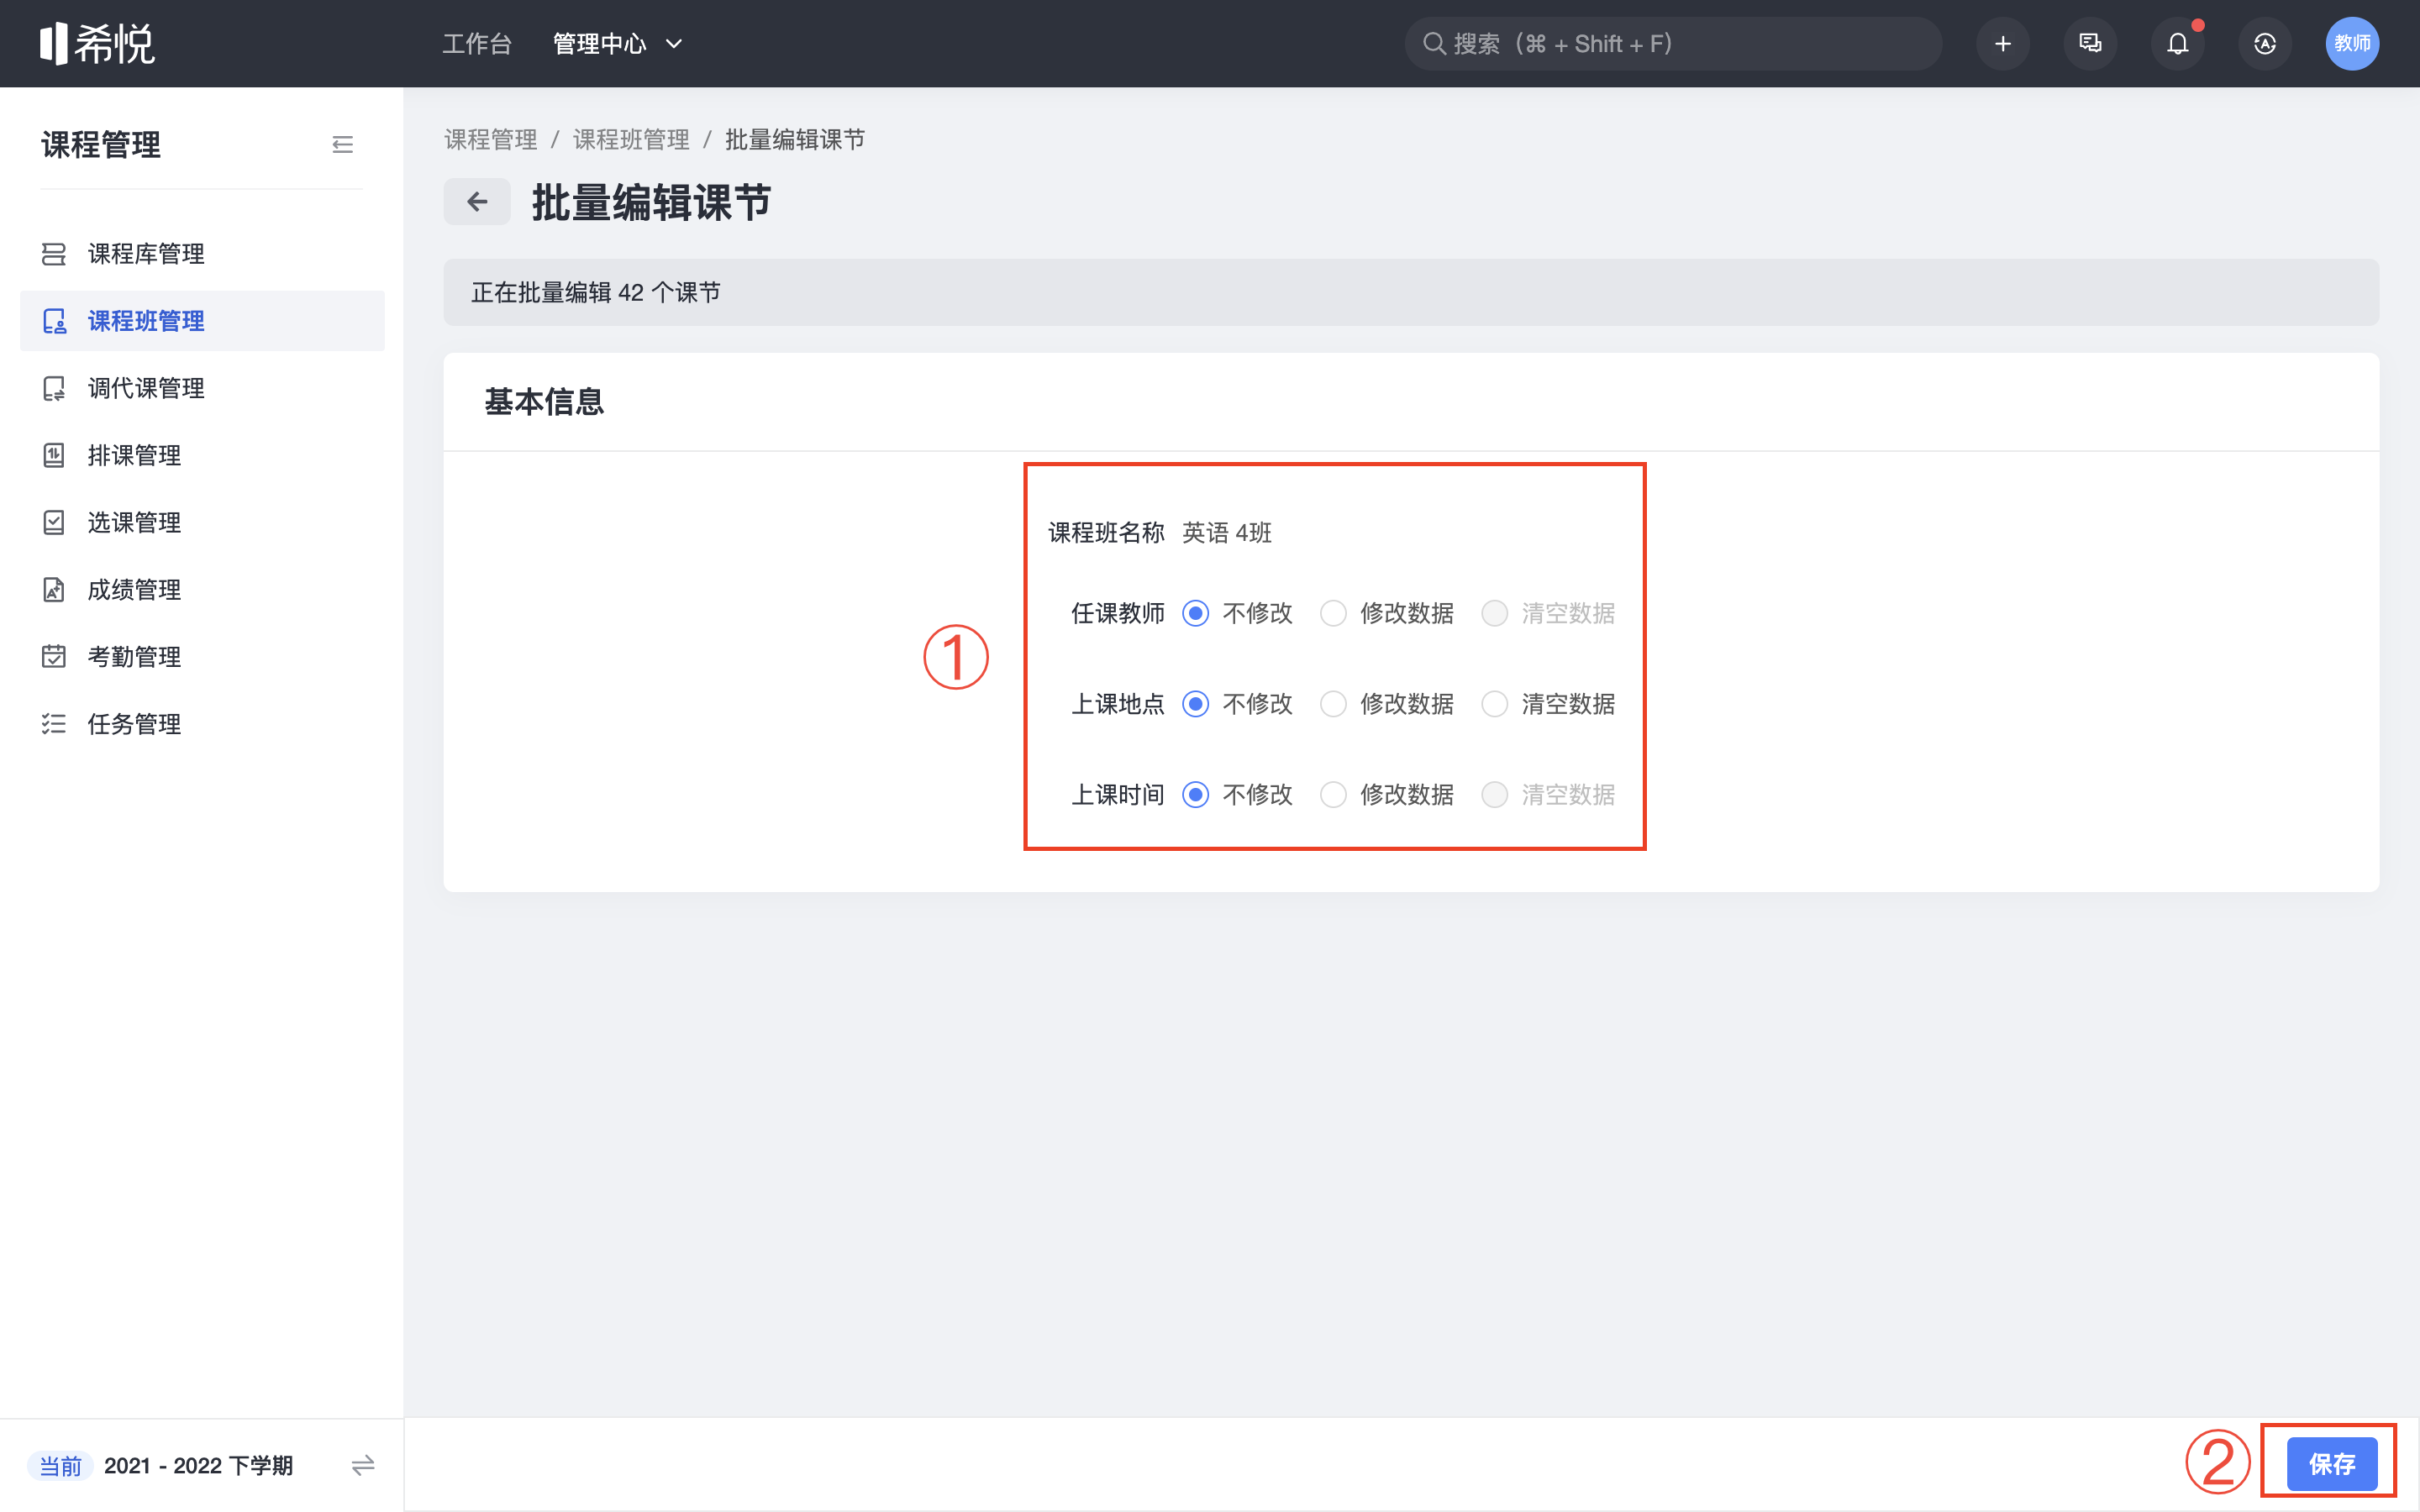Click the 批量编辑课节 breadcrumb item

coord(795,140)
